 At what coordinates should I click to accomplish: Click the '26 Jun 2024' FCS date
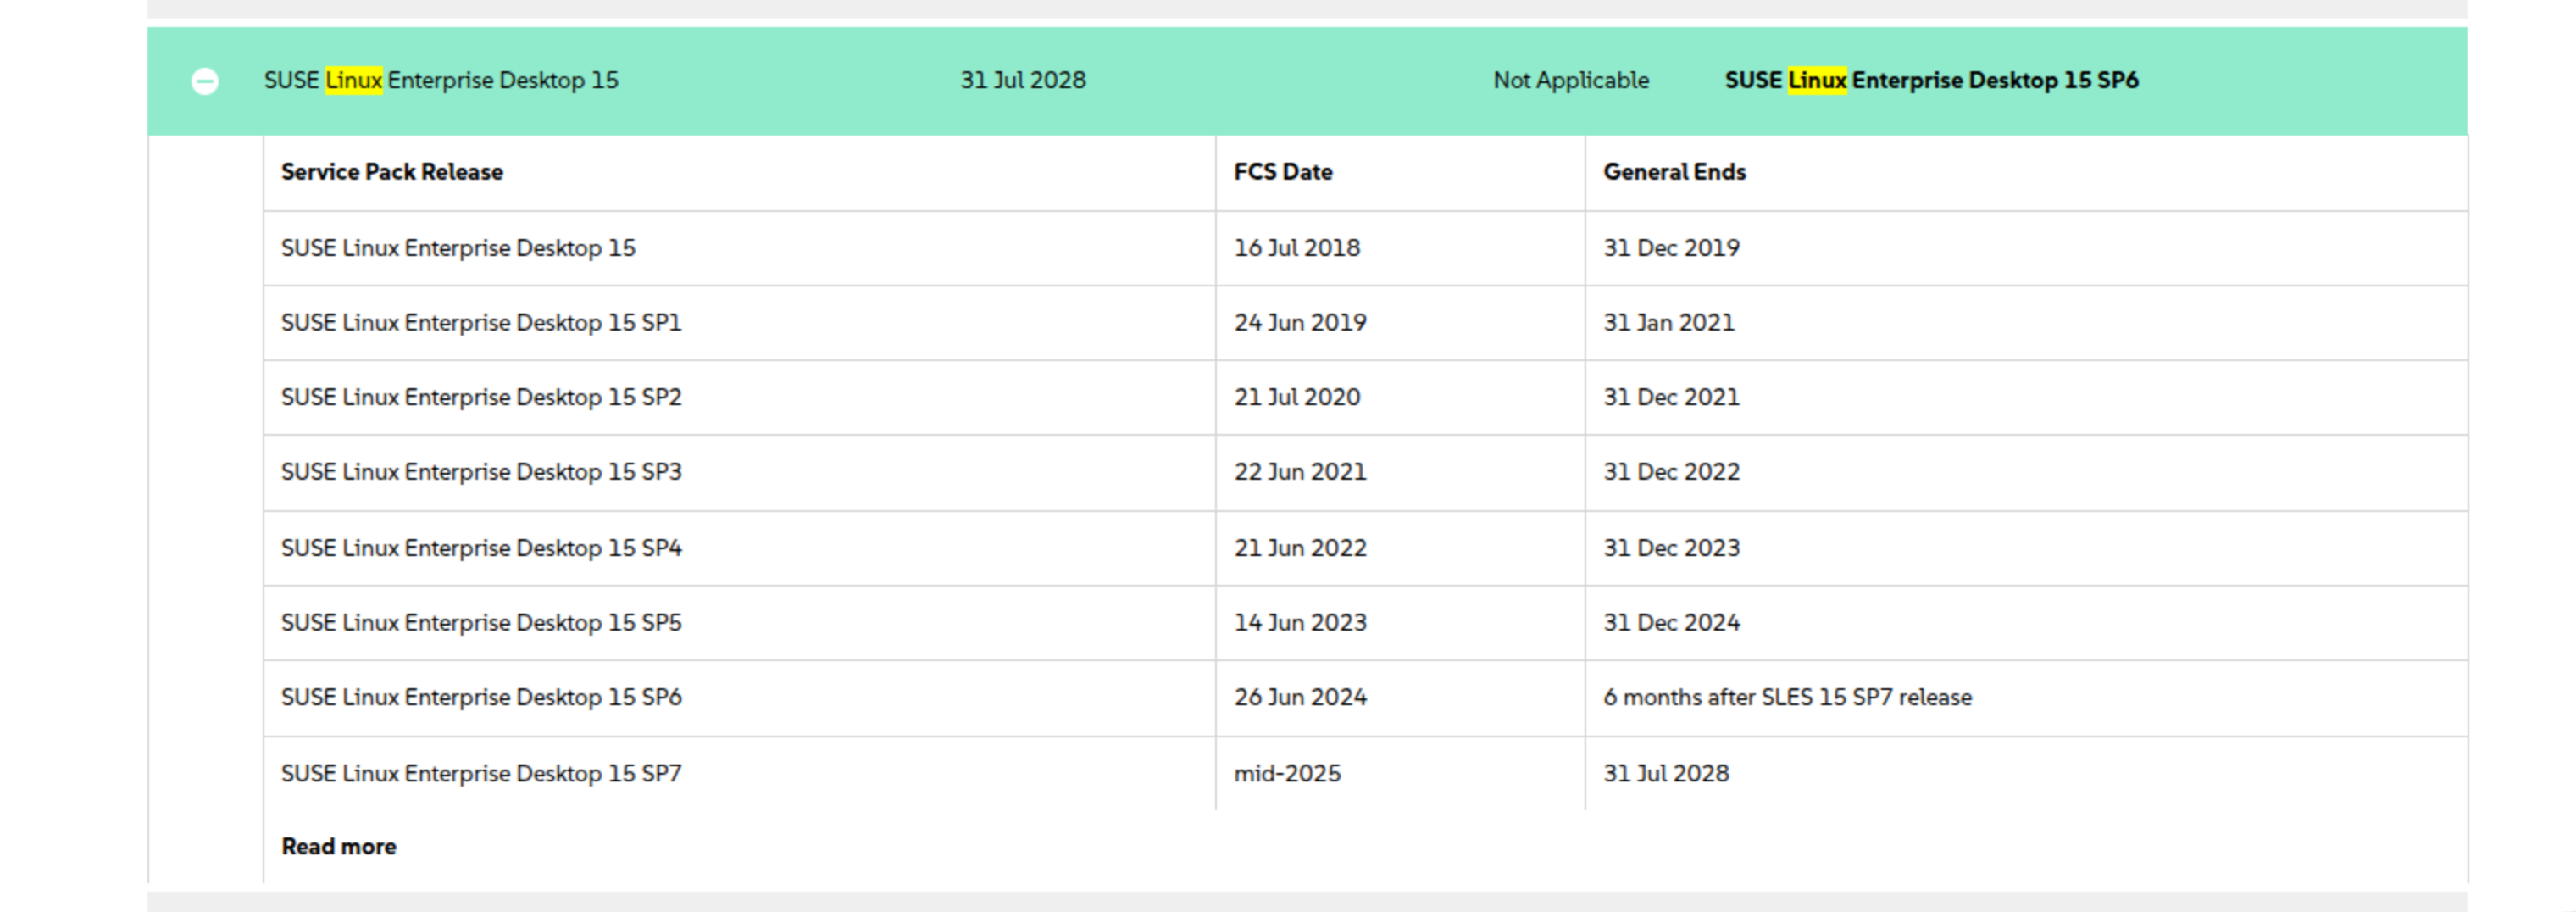1300,697
